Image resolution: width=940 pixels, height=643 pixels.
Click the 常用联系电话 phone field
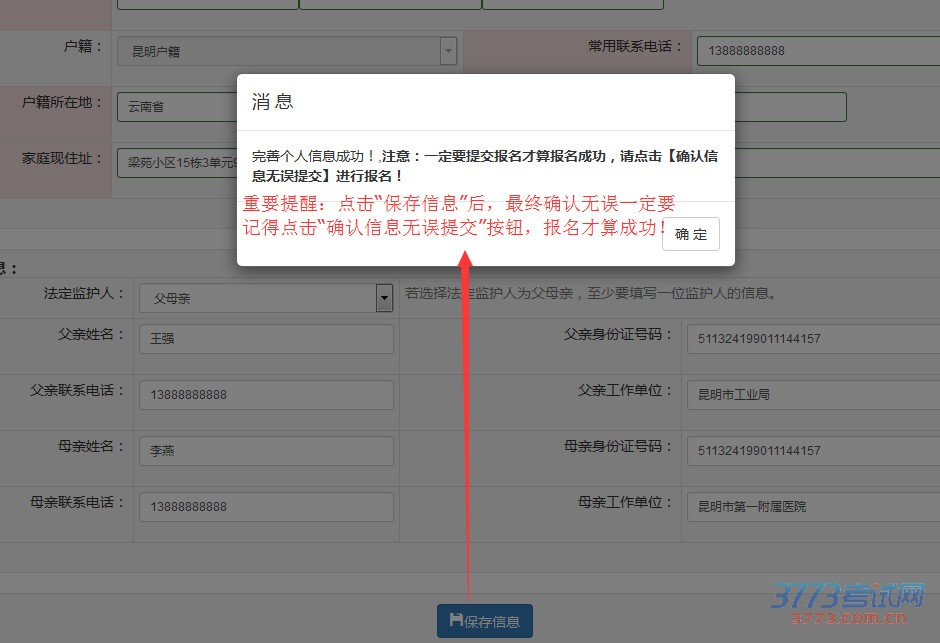click(x=817, y=51)
